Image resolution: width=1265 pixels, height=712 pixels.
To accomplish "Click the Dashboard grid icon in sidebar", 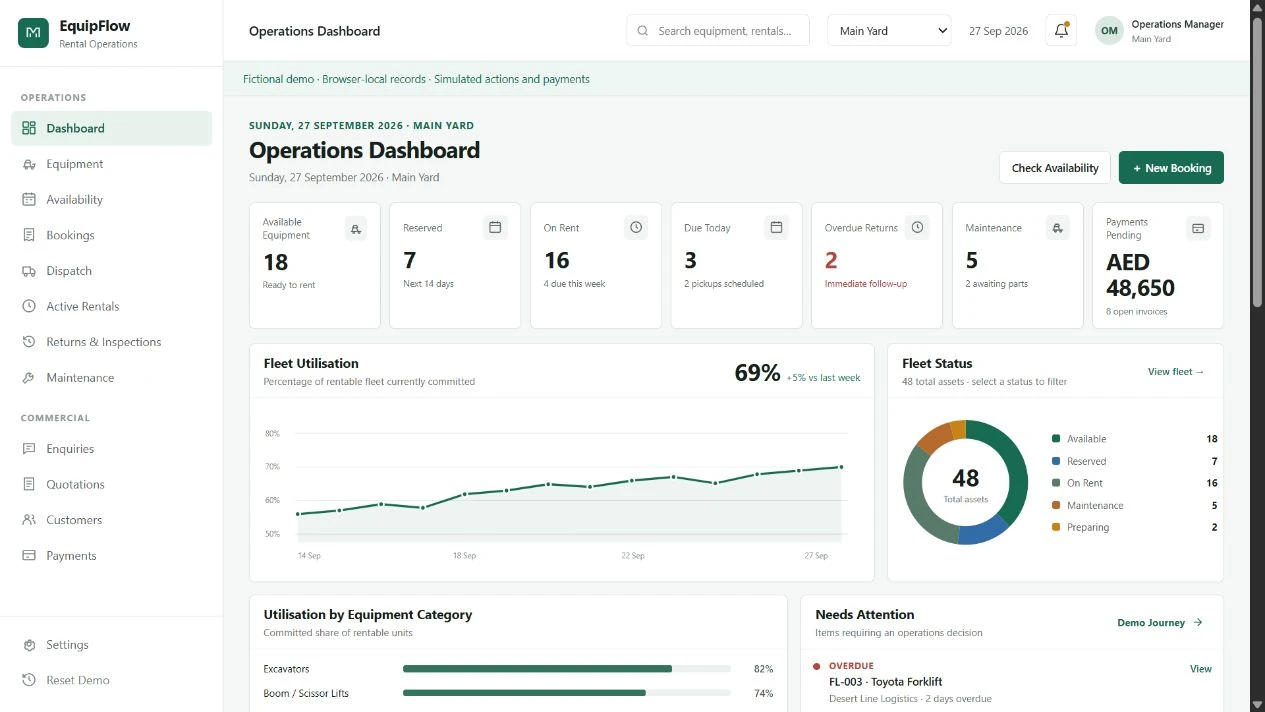I will point(29,128).
